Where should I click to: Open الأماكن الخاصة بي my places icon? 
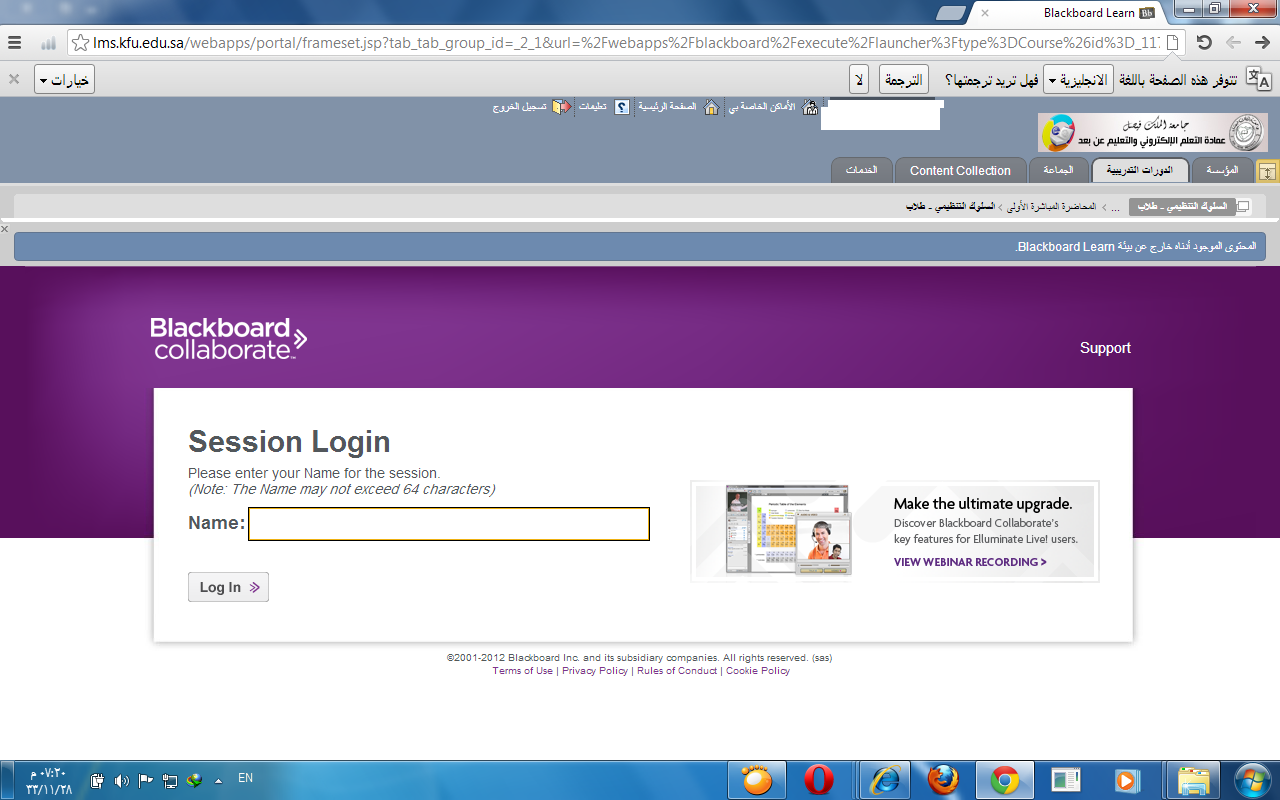click(810, 106)
